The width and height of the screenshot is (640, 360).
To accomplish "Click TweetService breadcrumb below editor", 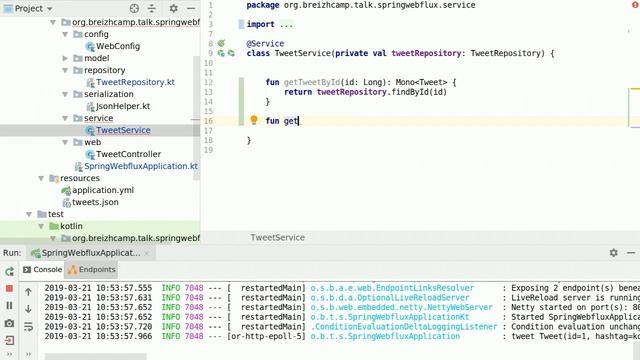I will coord(278,238).
